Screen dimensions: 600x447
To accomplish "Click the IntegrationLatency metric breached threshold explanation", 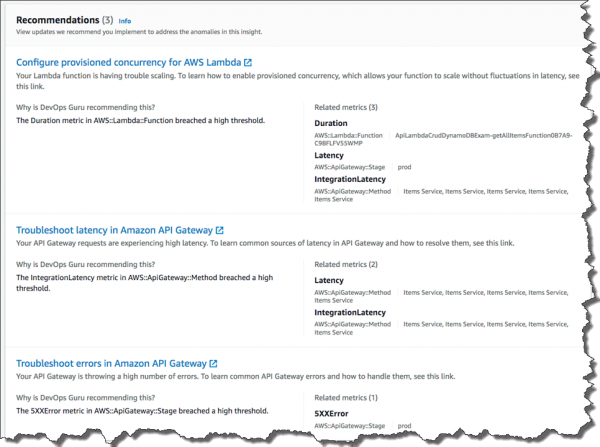I will click(145, 283).
